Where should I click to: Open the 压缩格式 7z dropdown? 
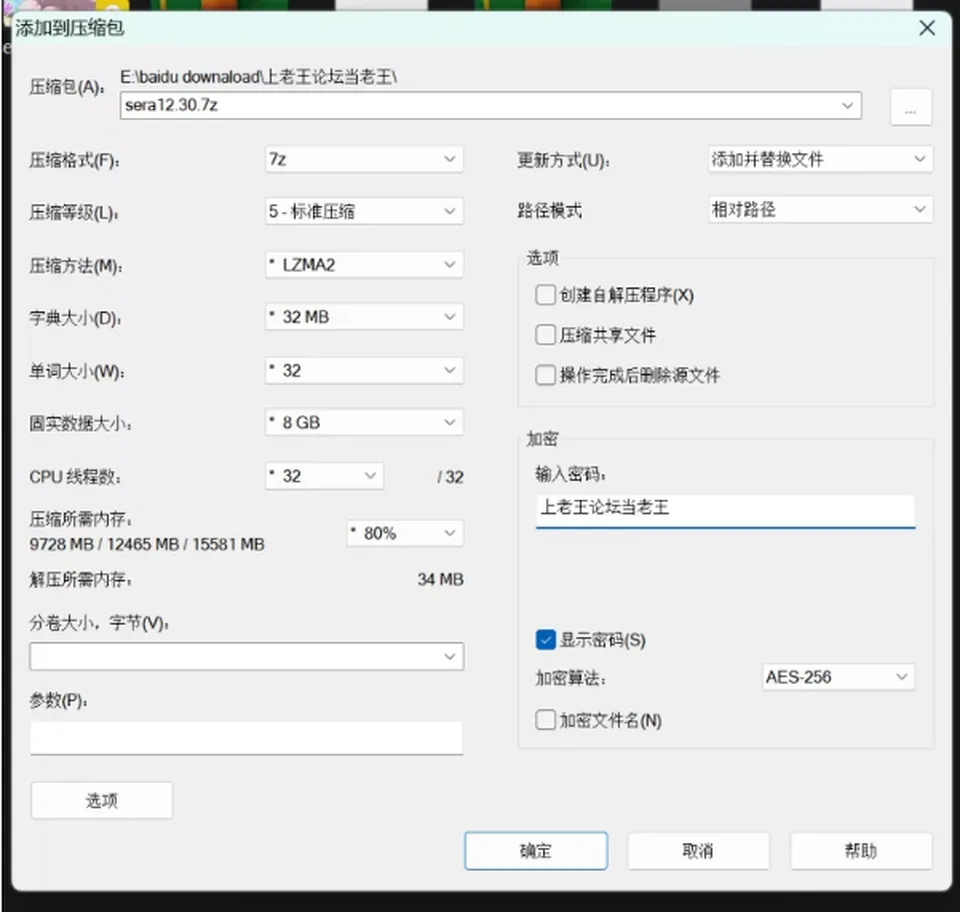click(x=364, y=160)
